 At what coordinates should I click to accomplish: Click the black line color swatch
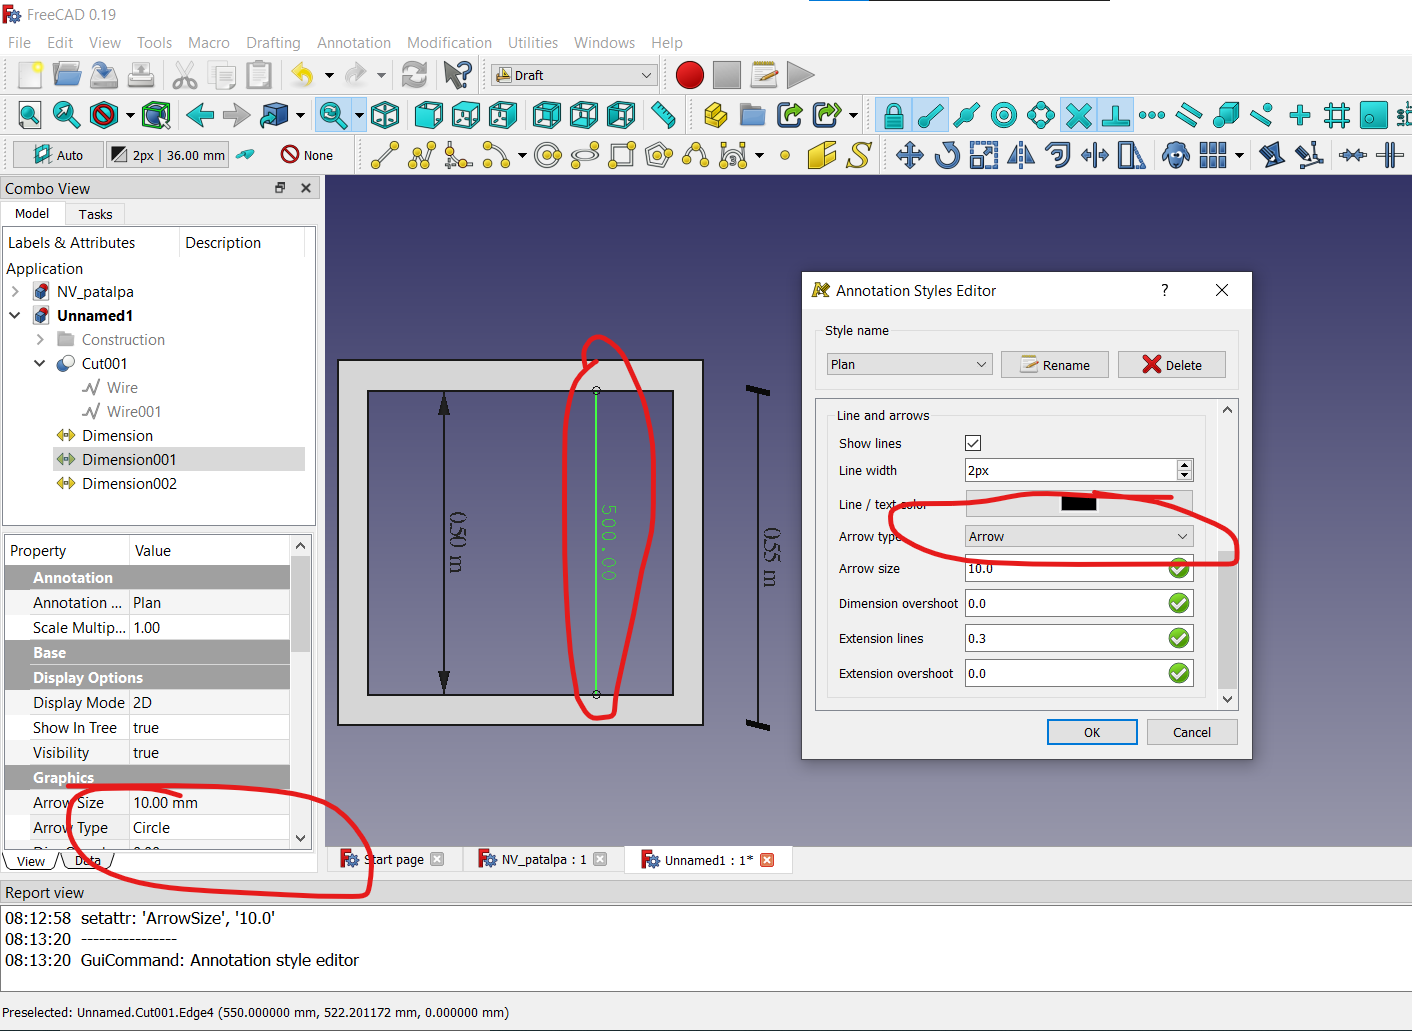click(1078, 503)
